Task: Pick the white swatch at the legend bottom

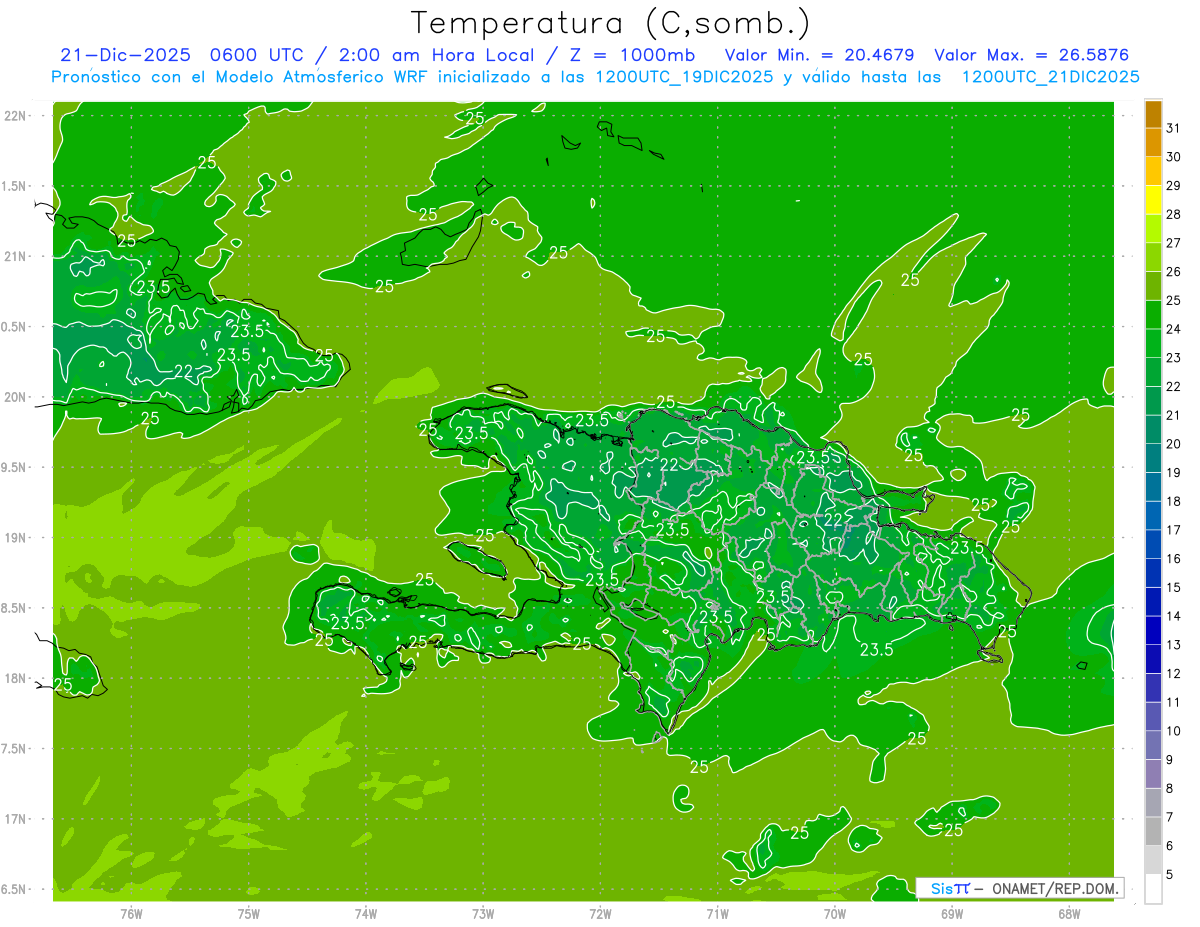Action: [1153, 889]
